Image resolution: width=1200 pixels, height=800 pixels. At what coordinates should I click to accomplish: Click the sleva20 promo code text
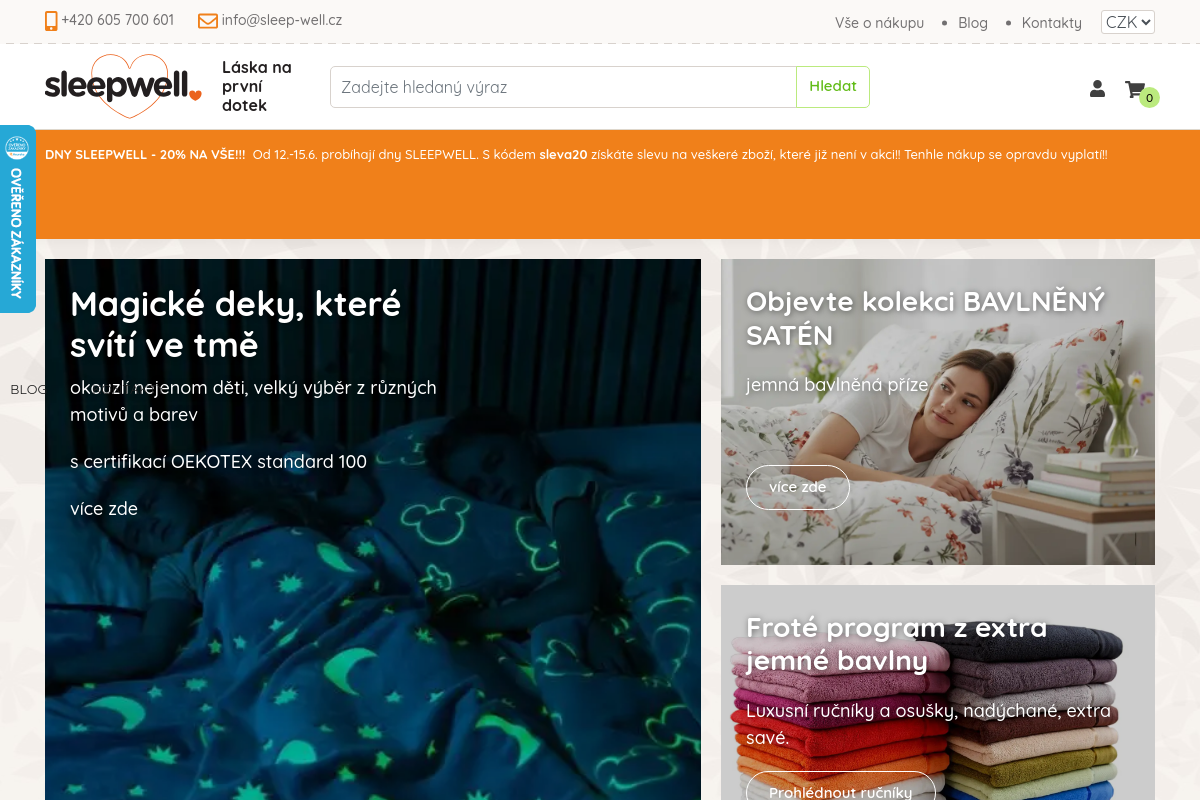click(x=563, y=155)
